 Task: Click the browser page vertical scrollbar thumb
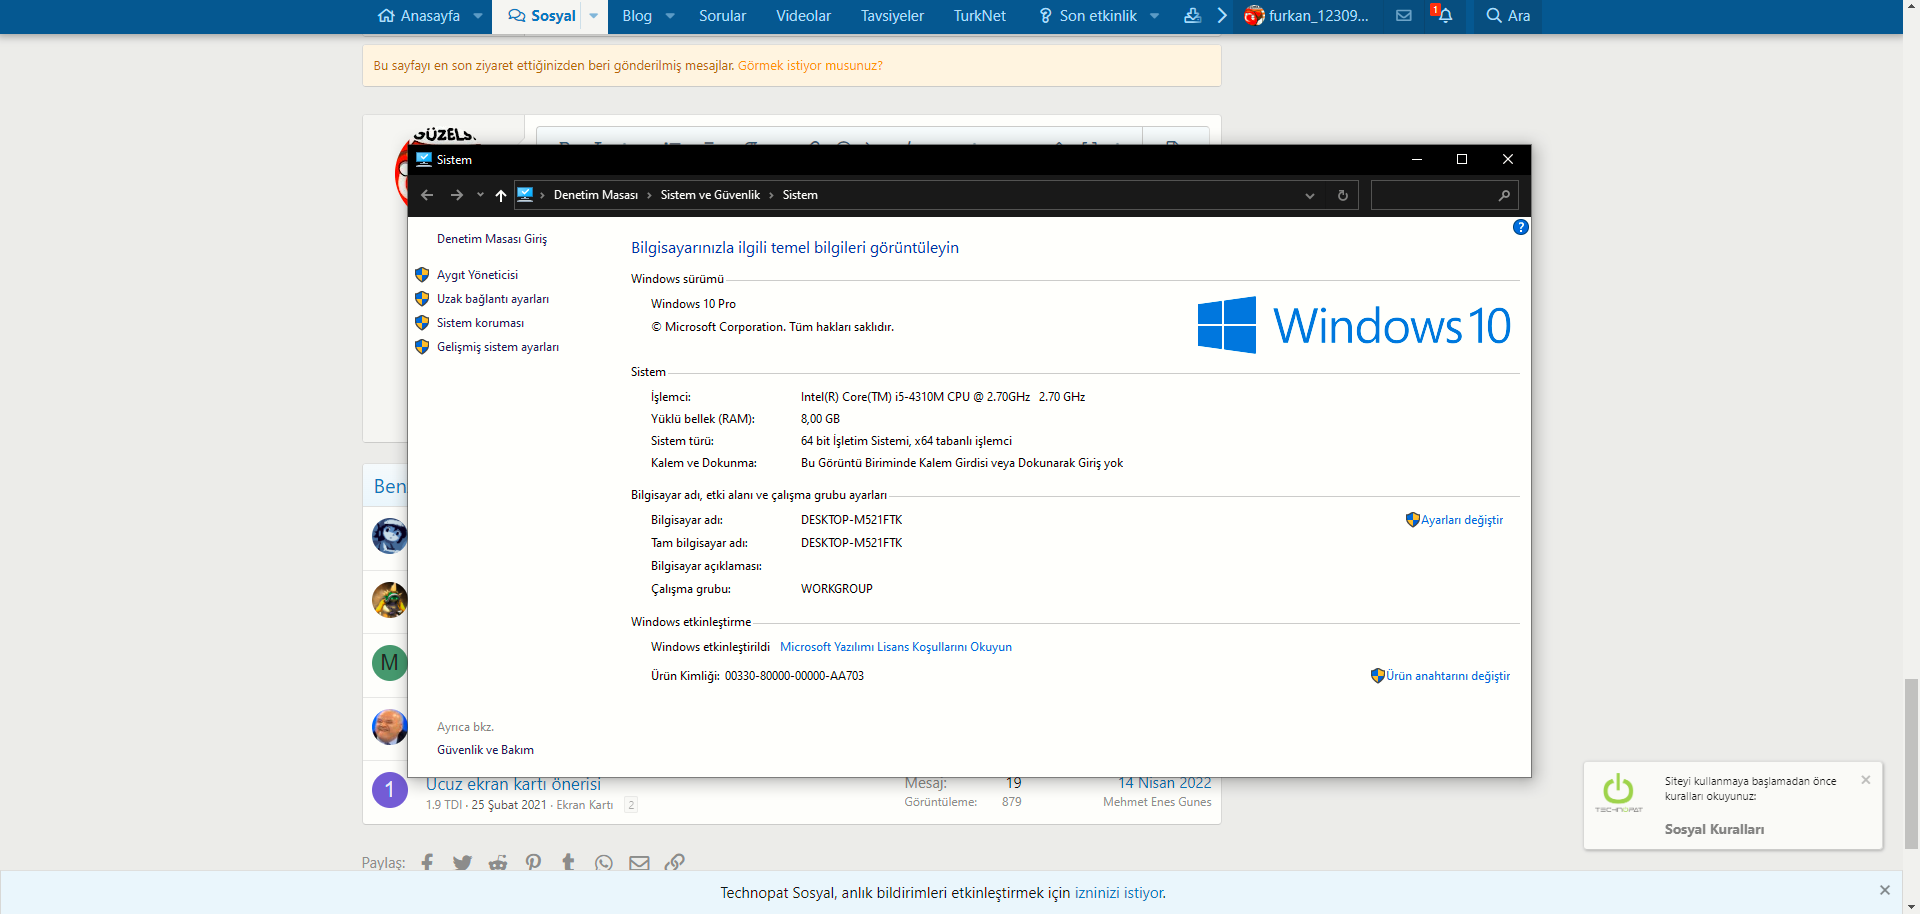pyautogui.click(x=1911, y=763)
